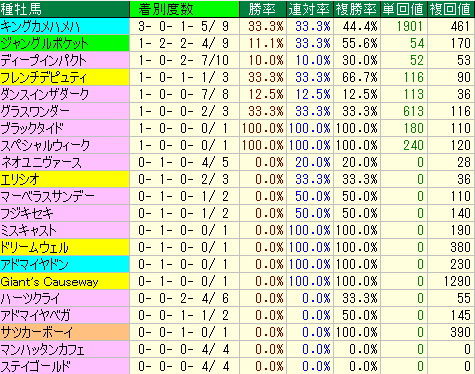Sort by the 連対率 column header
475x374 pixels.
310,9
